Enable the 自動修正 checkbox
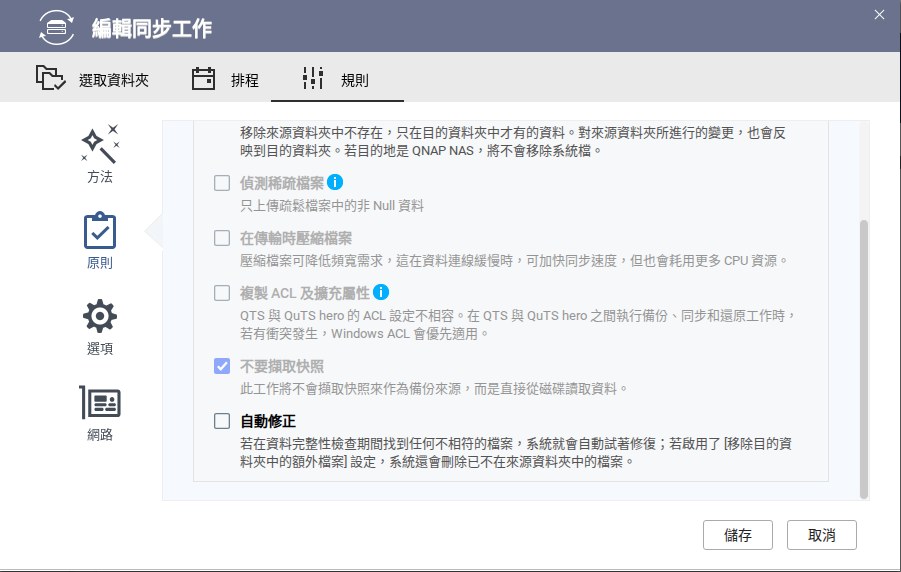The width and height of the screenshot is (901, 572). coord(222,421)
